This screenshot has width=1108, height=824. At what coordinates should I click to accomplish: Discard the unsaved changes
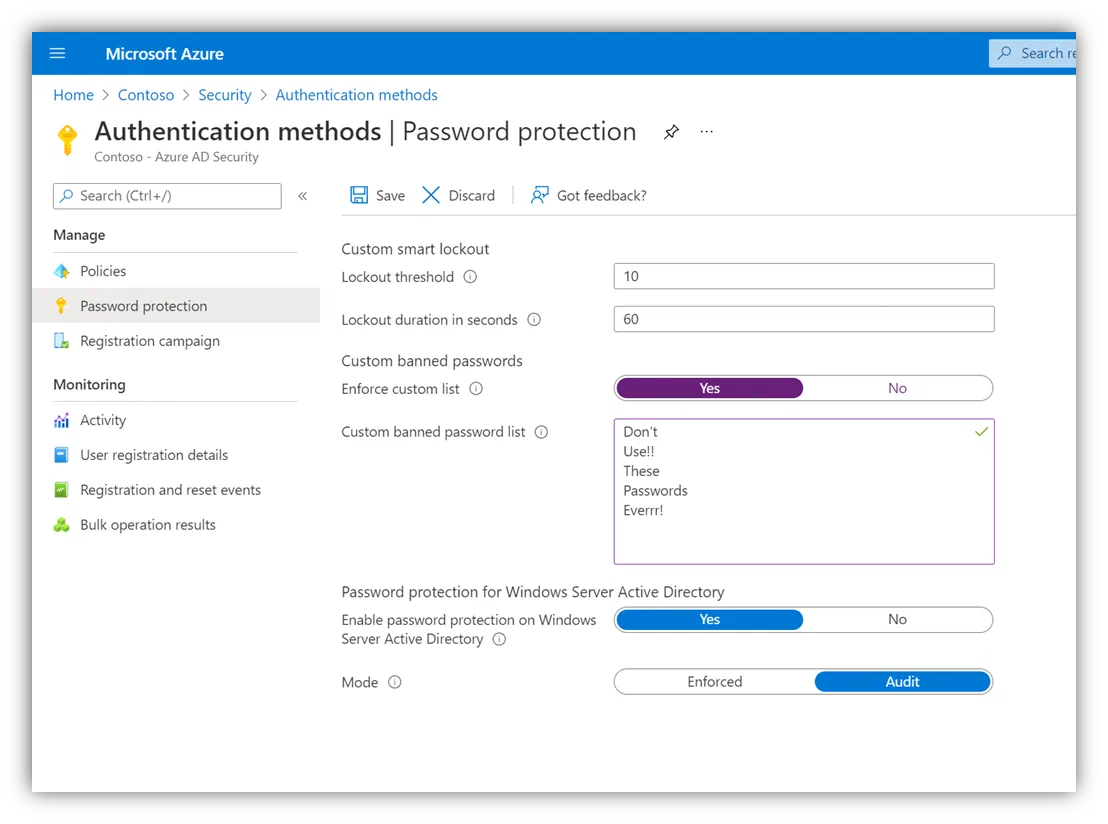tap(459, 195)
